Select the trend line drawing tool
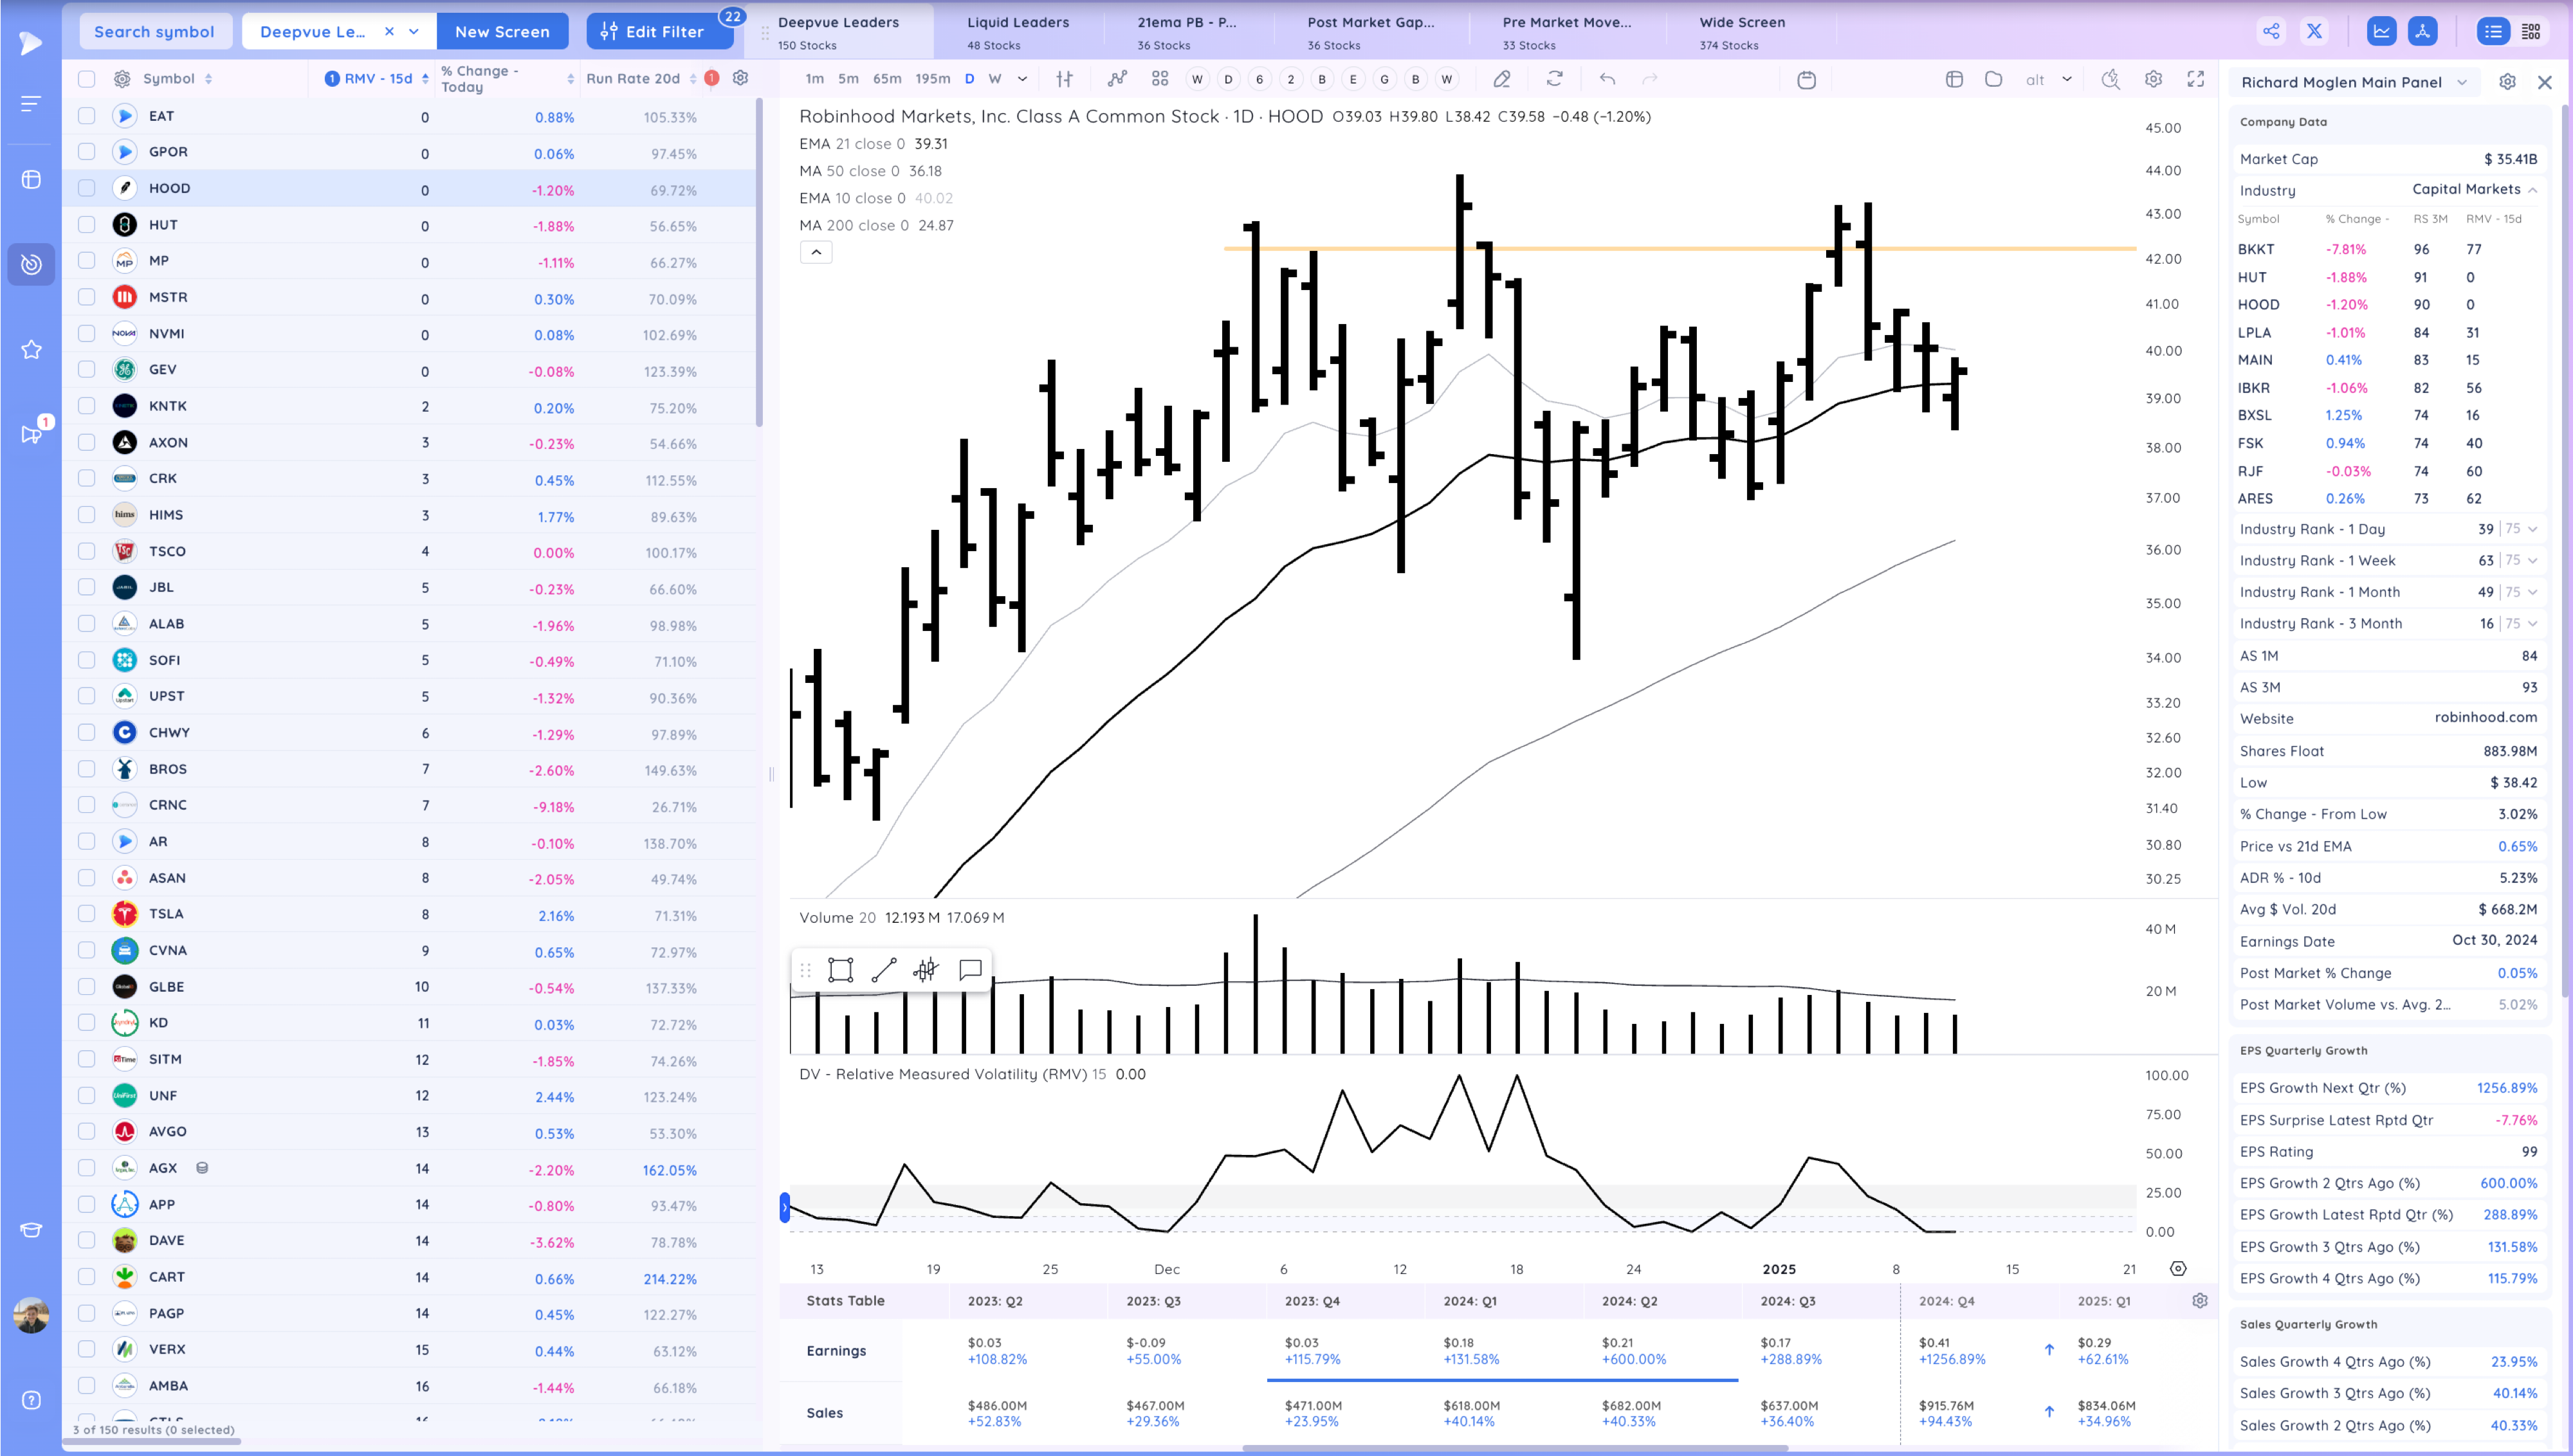 pyautogui.click(x=884, y=970)
